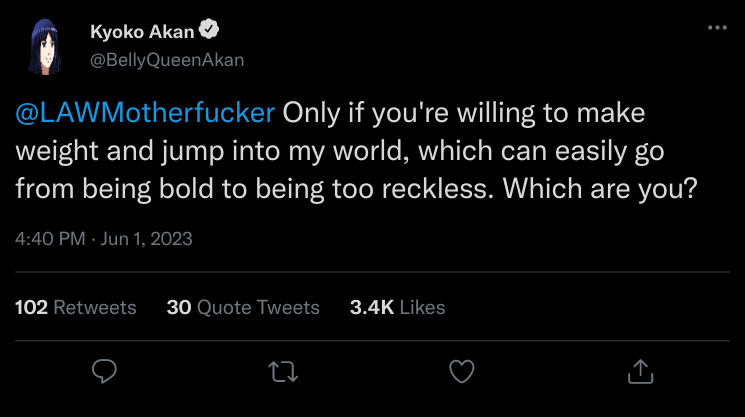Click the 4:40 PM timestamp
The image size is (745, 417).
tap(50, 239)
